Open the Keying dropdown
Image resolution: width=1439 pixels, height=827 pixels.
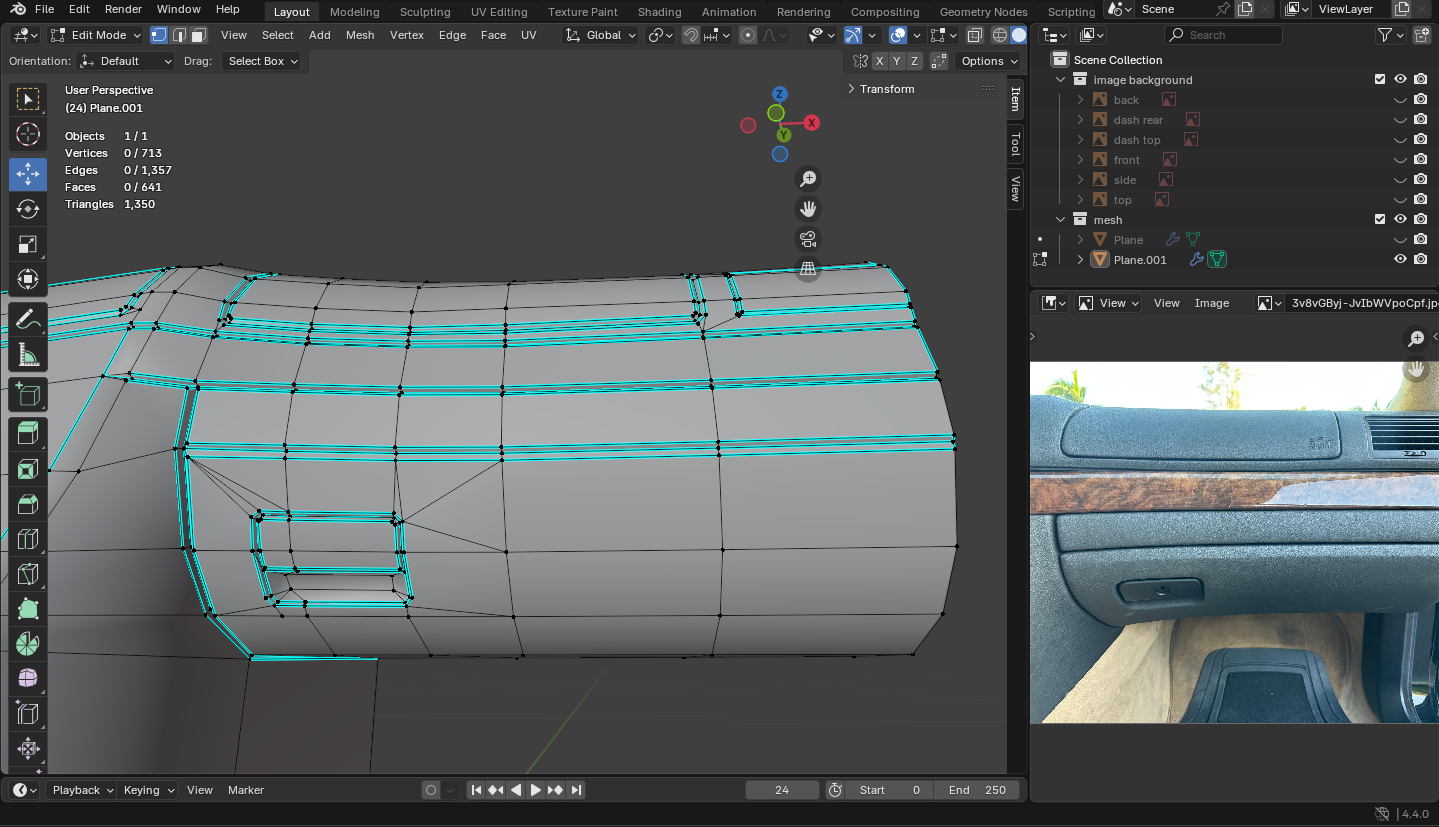(148, 790)
